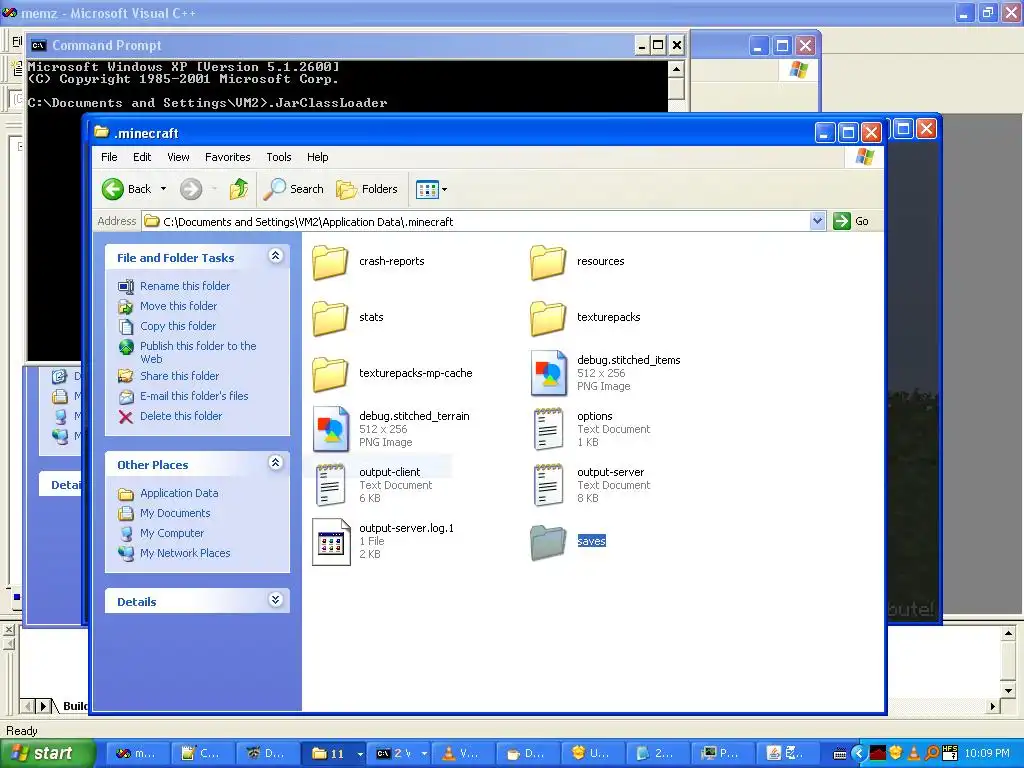Click Publish this folder to the Web
This screenshot has height=768, width=1024.
coord(198,353)
